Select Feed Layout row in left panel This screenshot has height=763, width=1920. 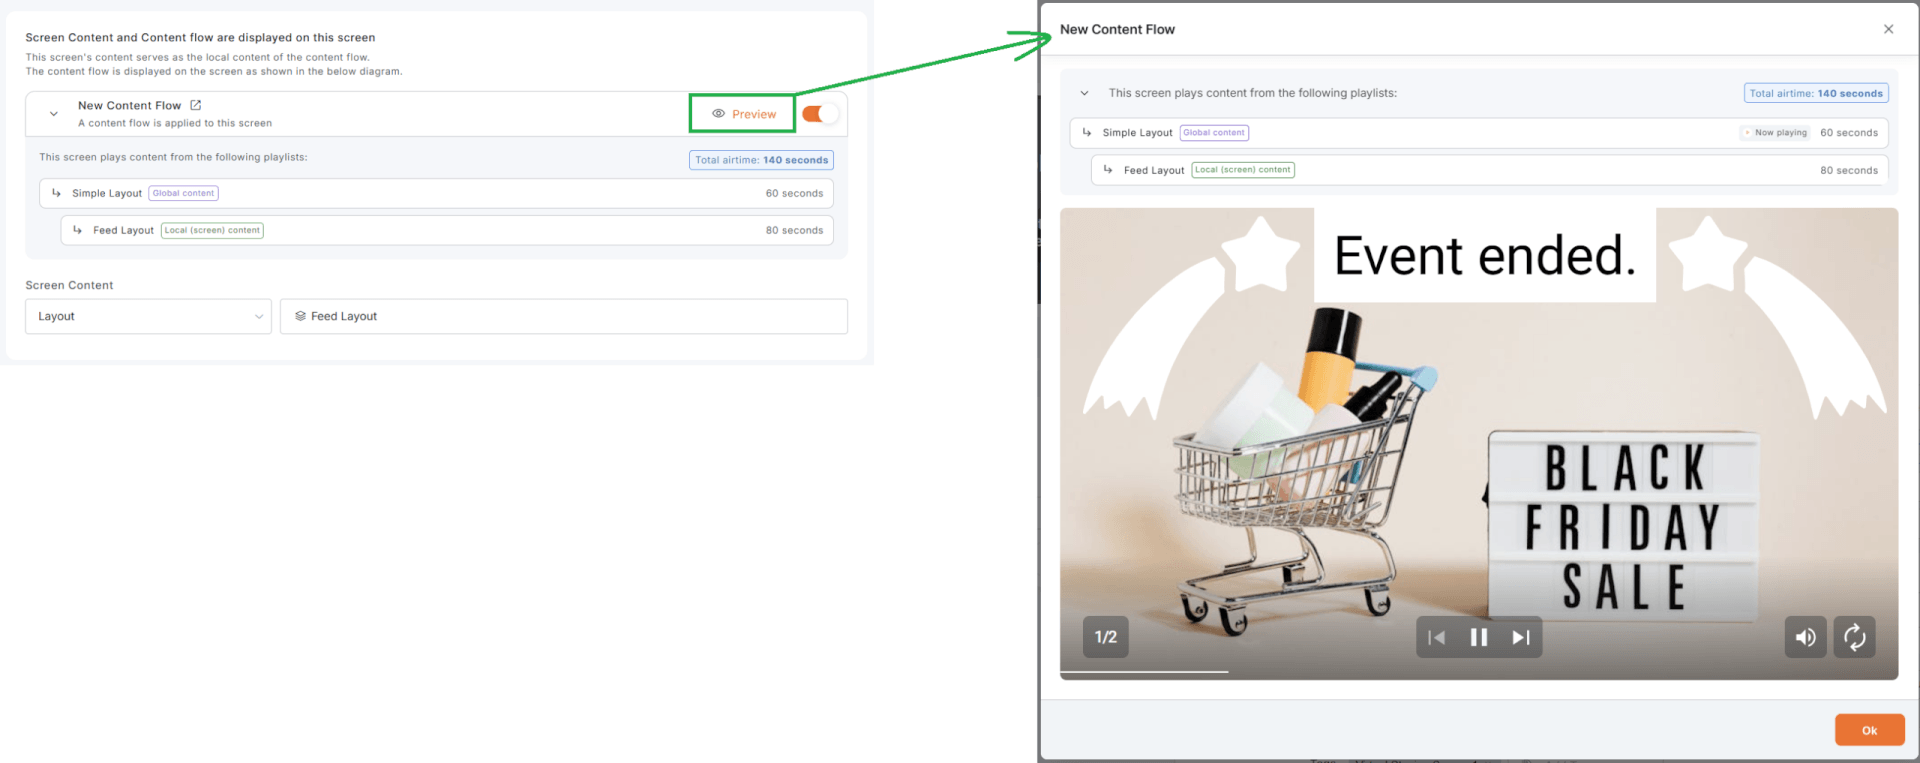447,230
